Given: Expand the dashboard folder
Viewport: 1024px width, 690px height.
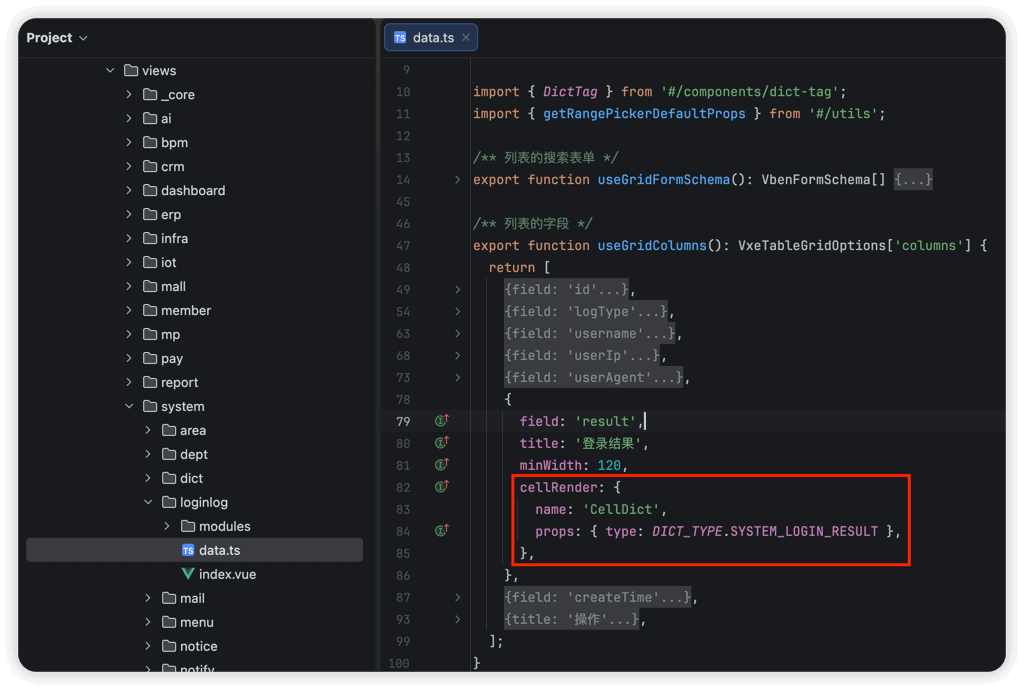Looking at the screenshot, I should pyautogui.click(x=129, y=190).
